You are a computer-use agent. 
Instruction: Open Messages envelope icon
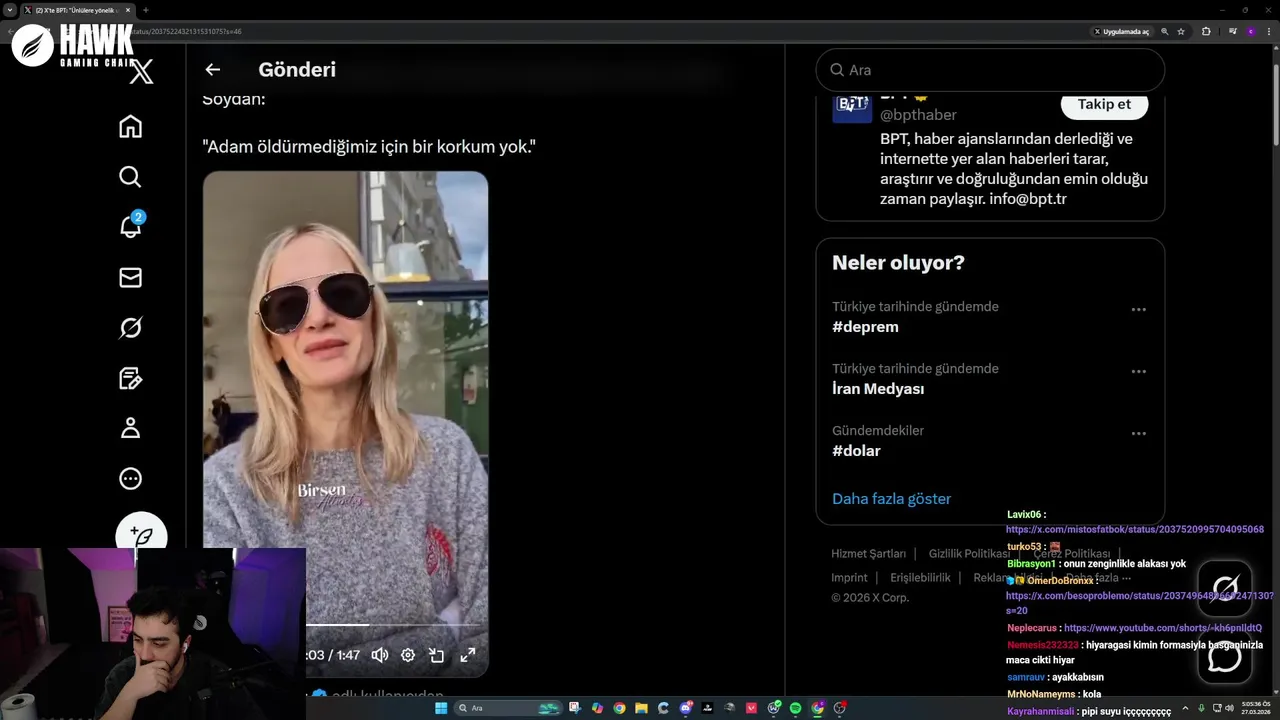click(x=130, y=277)
